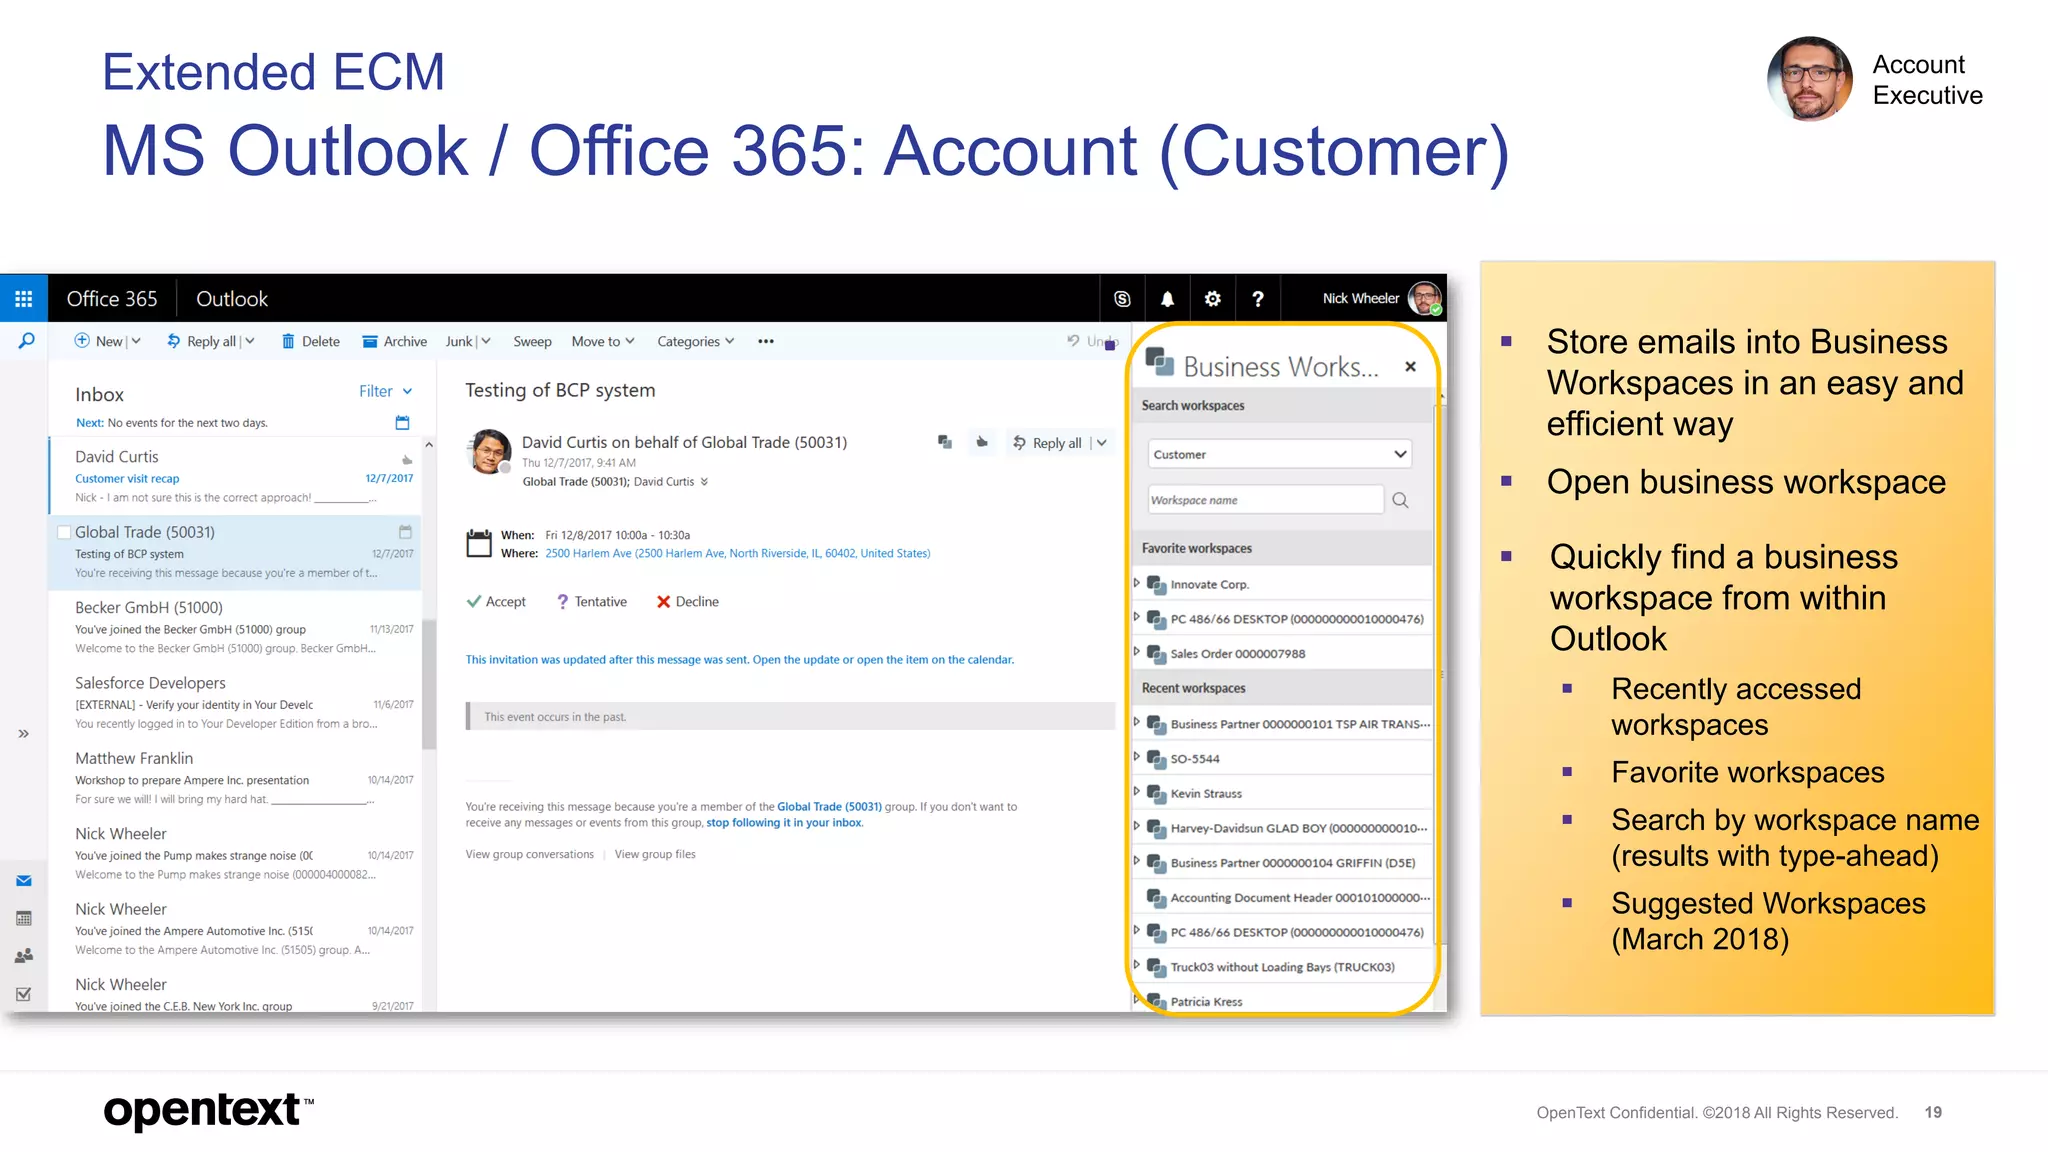Viewport: 2048px width, 1152px height.
Task: Search workspaces with the magnifier icon
Action: [x=1400, y=500]
